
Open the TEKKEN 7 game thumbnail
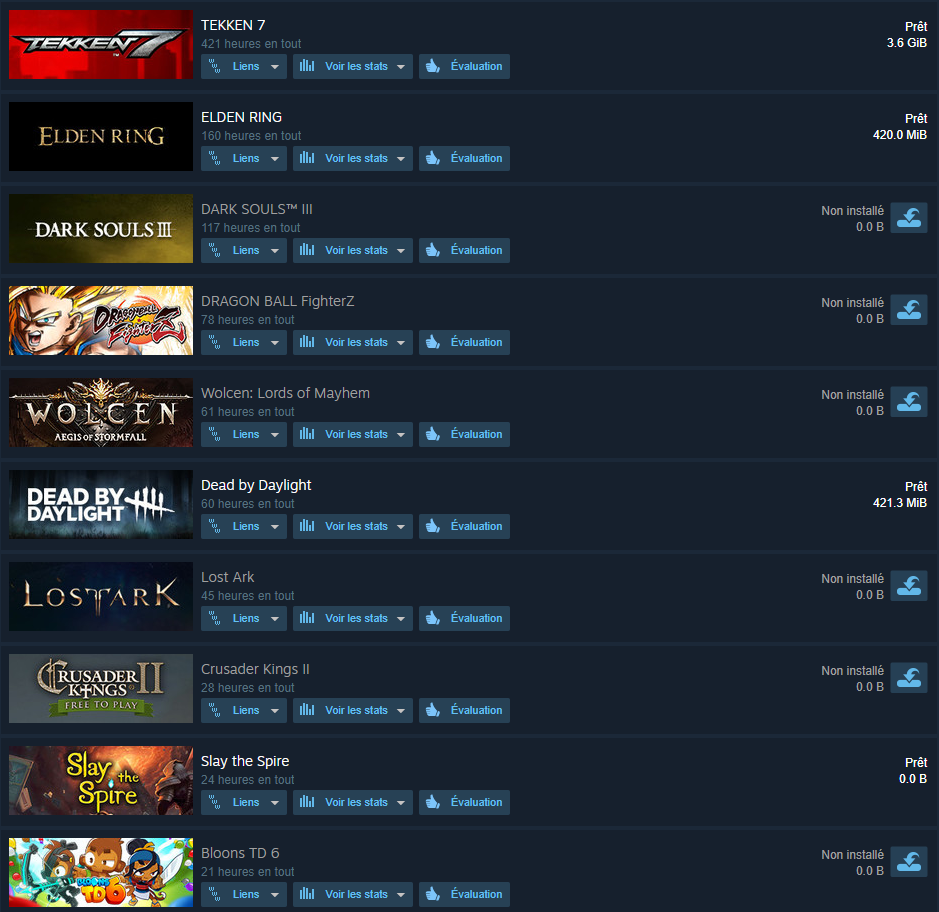[101, 44]
